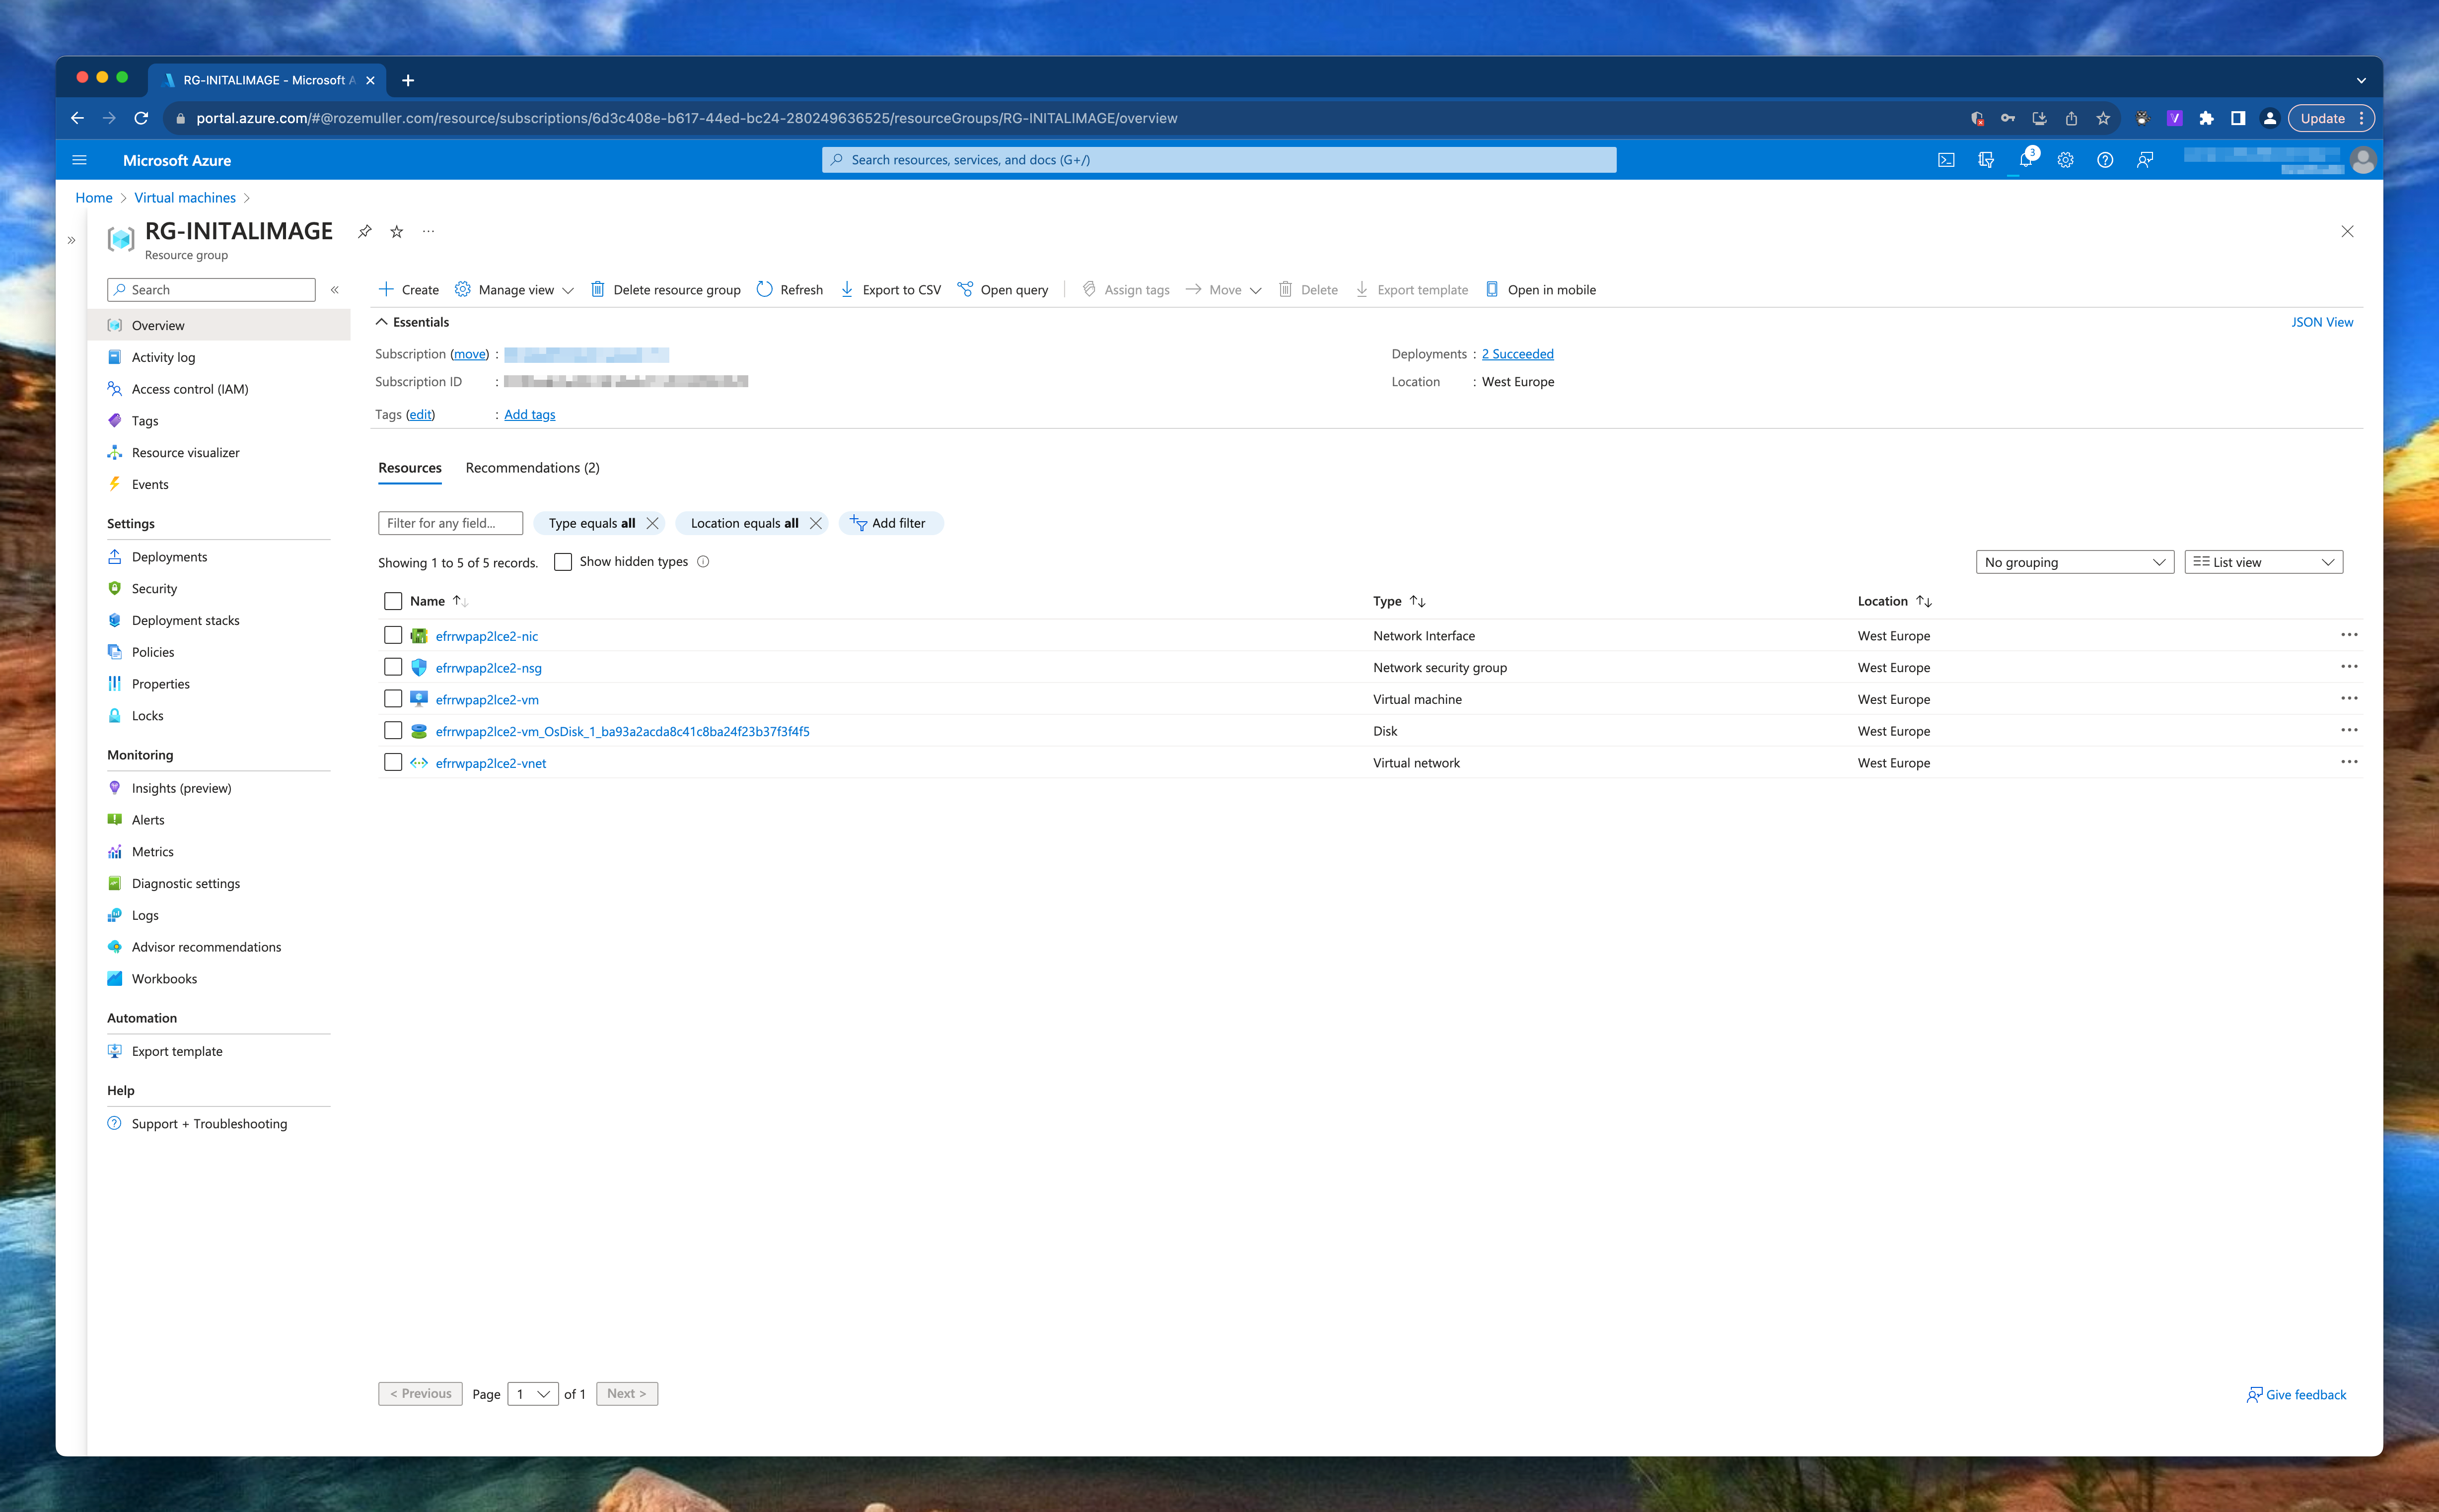Pin RG-INITALIMAGE to dashboard
This screenshot has height=1512, width=2439.
365,232
